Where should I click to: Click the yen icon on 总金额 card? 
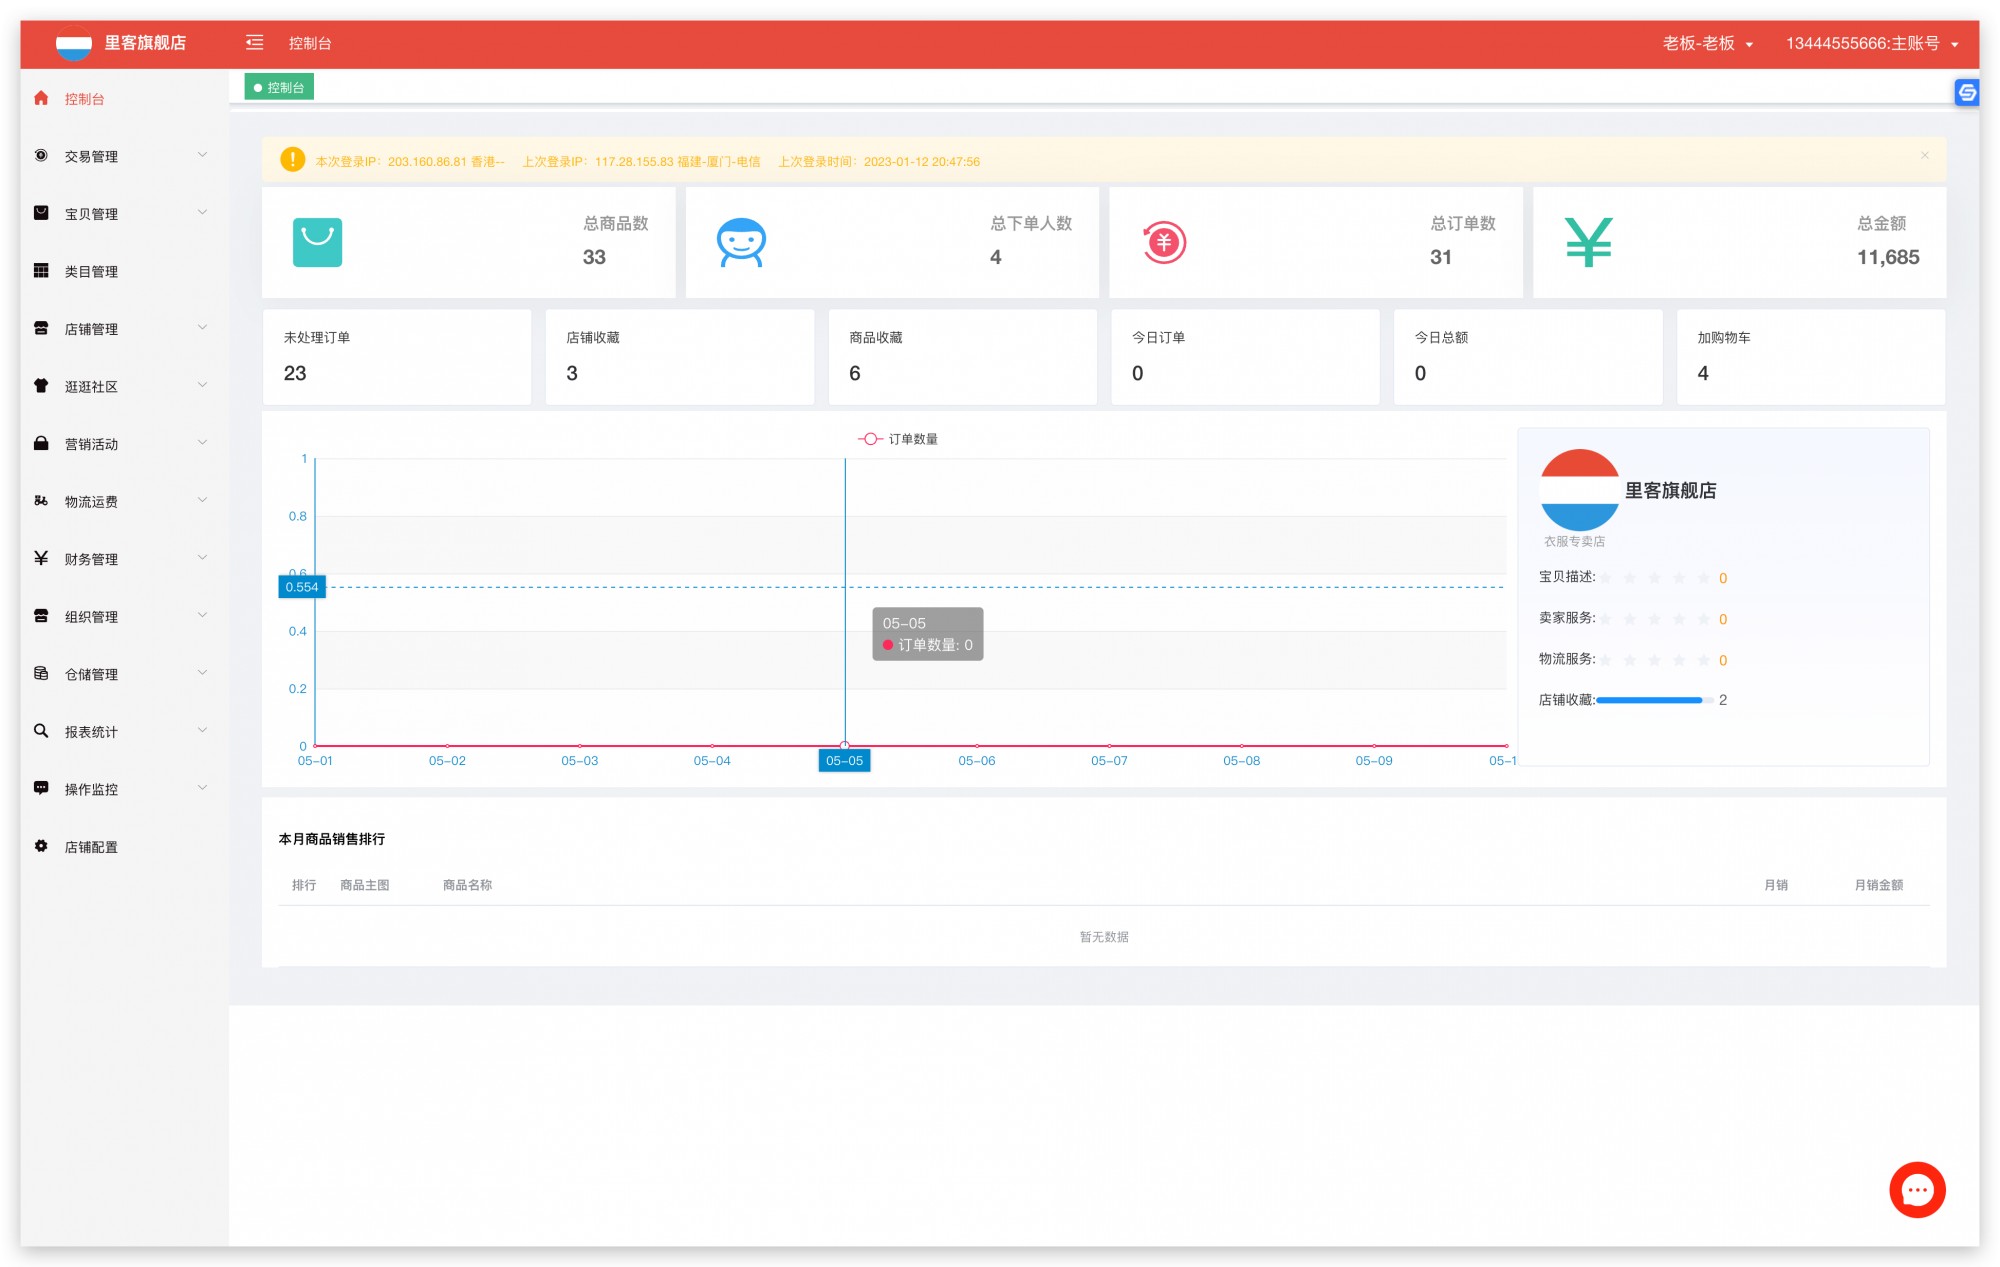(x=1588, y=242)
